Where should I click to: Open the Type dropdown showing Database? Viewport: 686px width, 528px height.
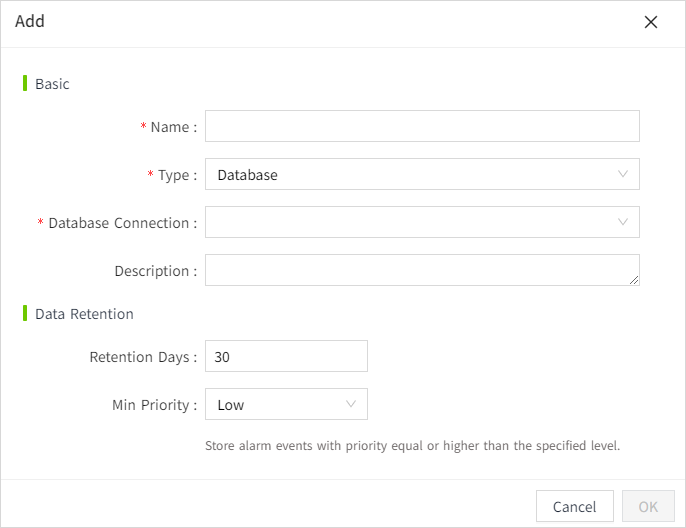pyautogui.click(x=421, y=174)
